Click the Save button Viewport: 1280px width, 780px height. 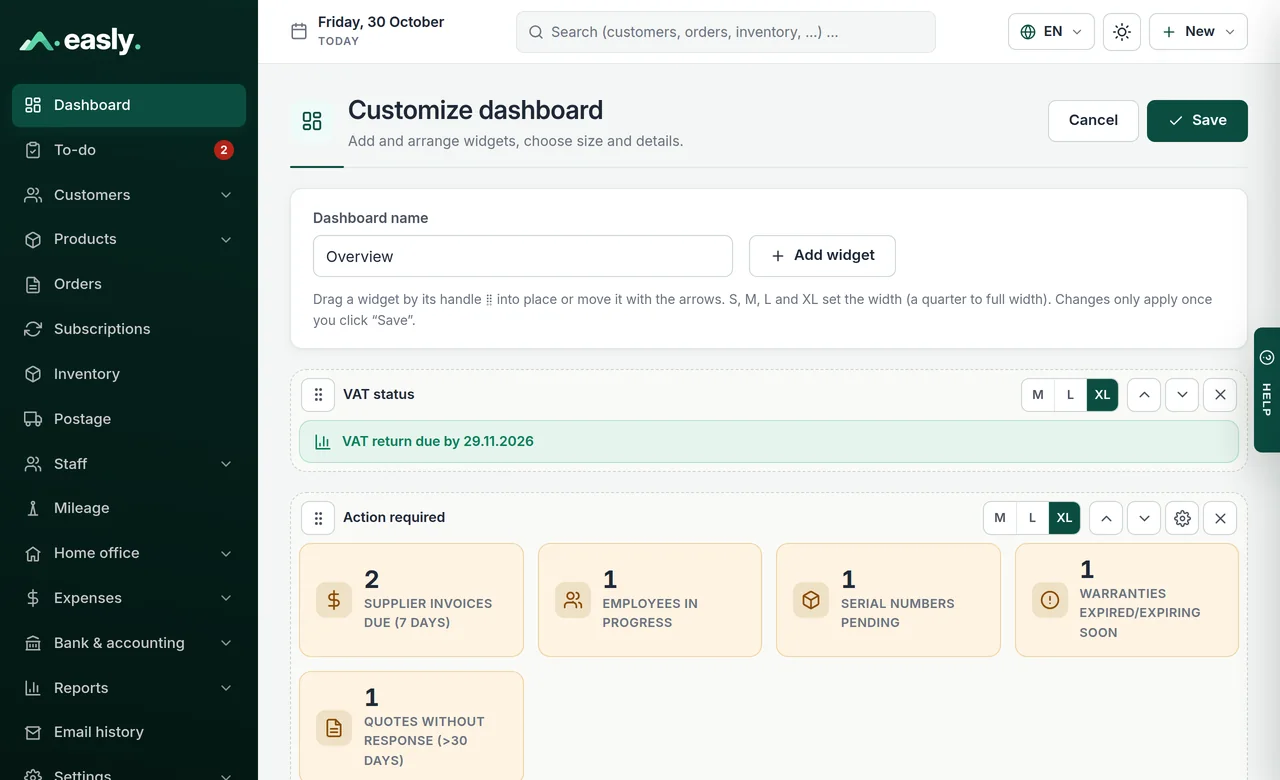(x=1197, y=121)
